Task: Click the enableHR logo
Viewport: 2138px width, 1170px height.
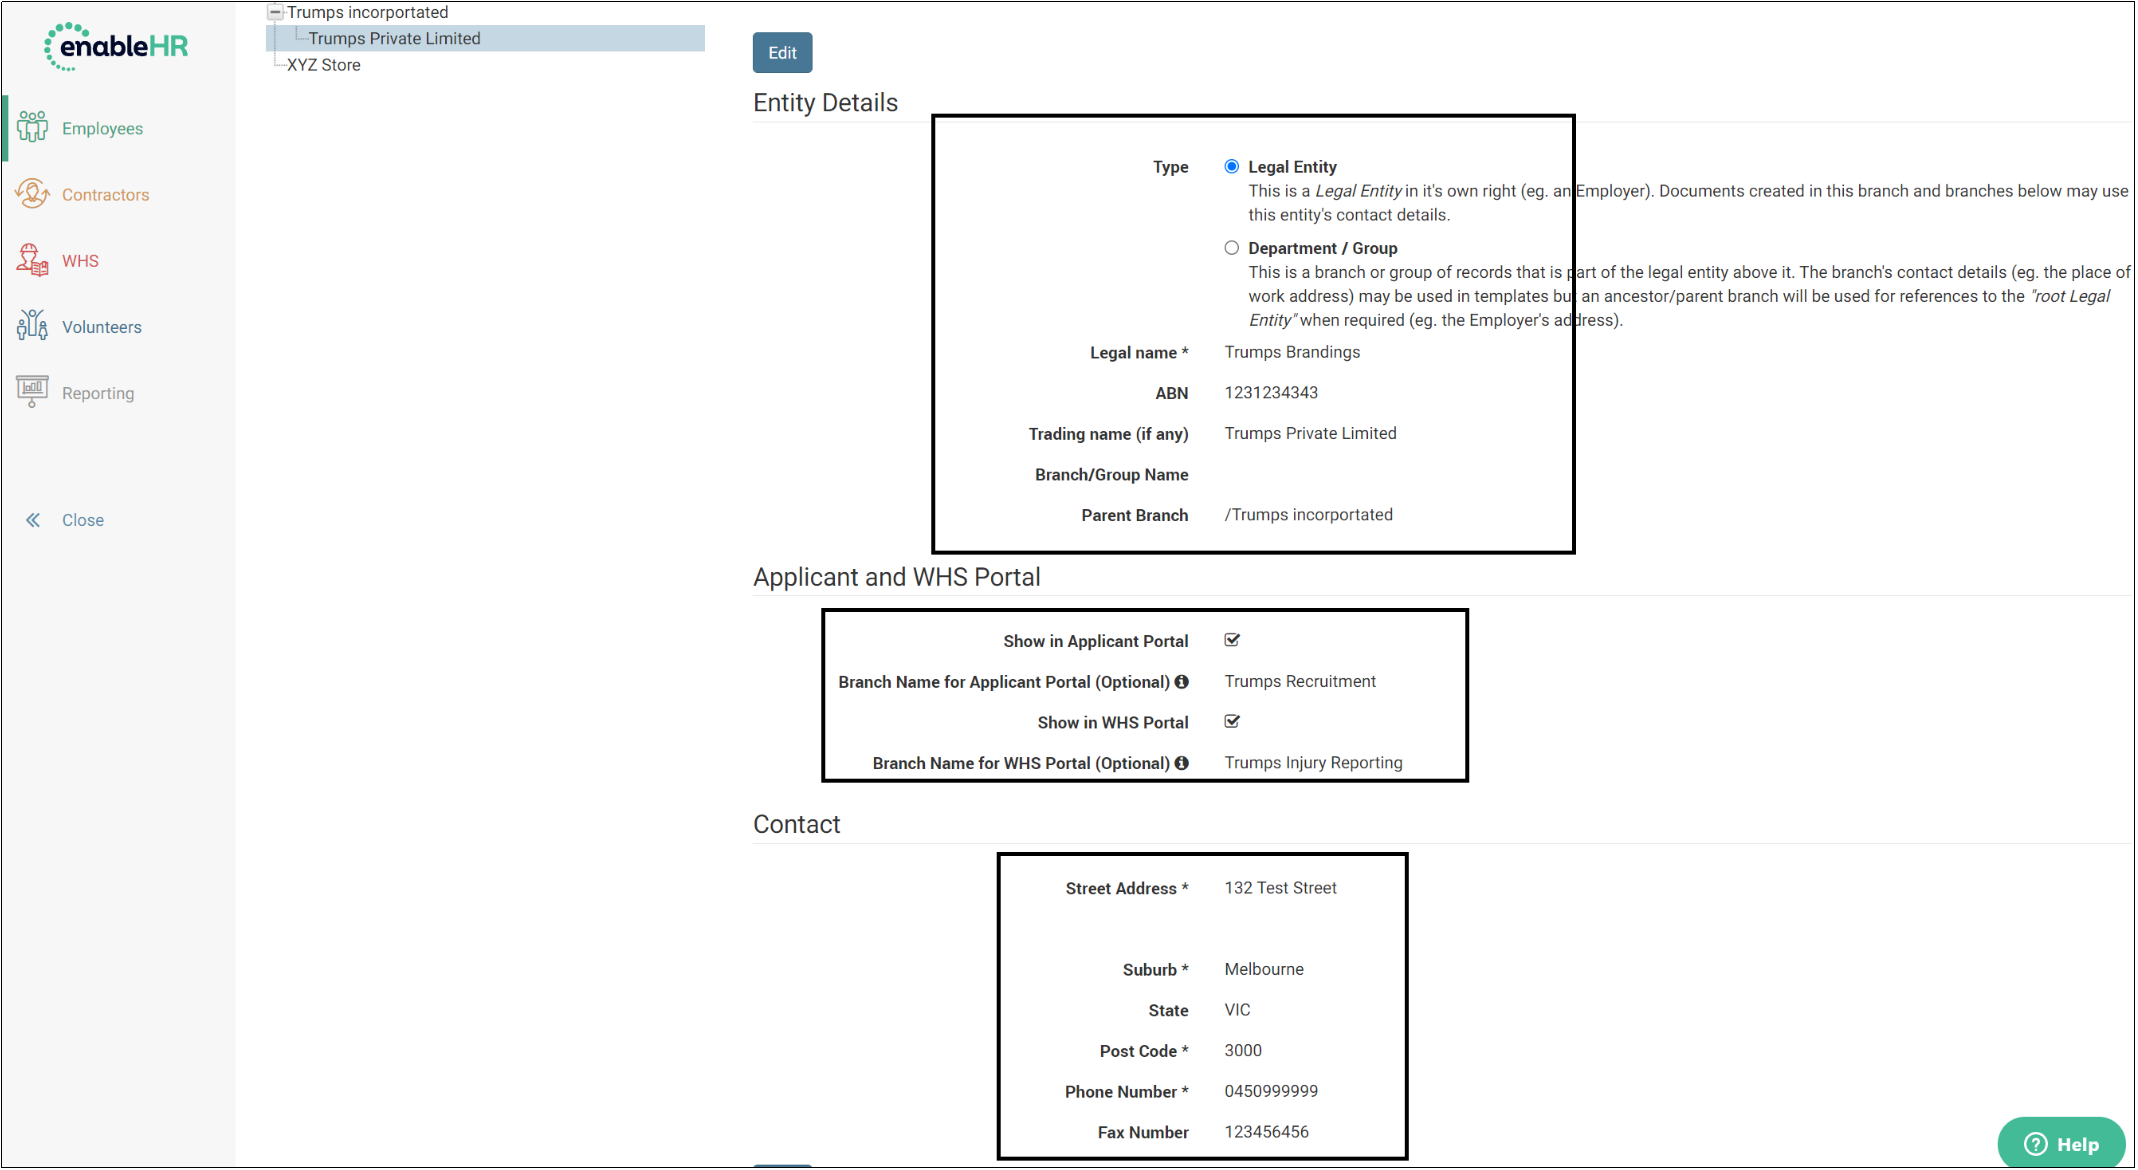Action: tap(116, 47)
